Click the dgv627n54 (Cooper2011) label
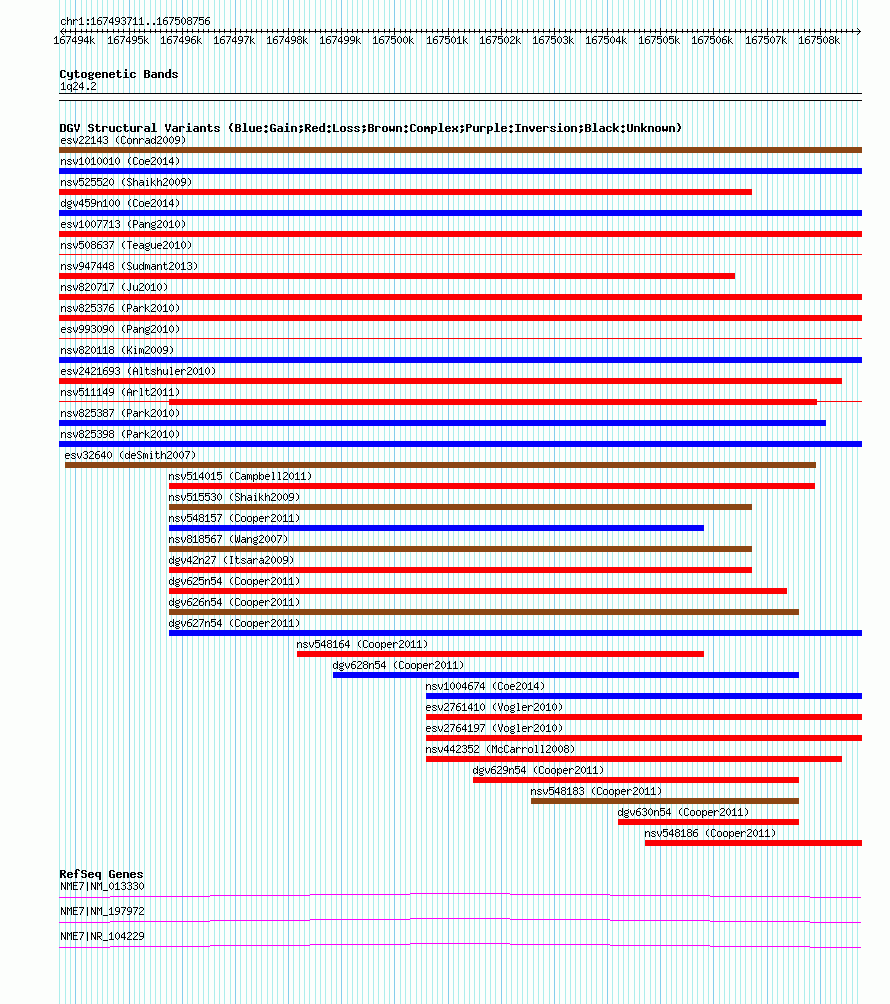890x1004 pixels. tap(234, 624)
